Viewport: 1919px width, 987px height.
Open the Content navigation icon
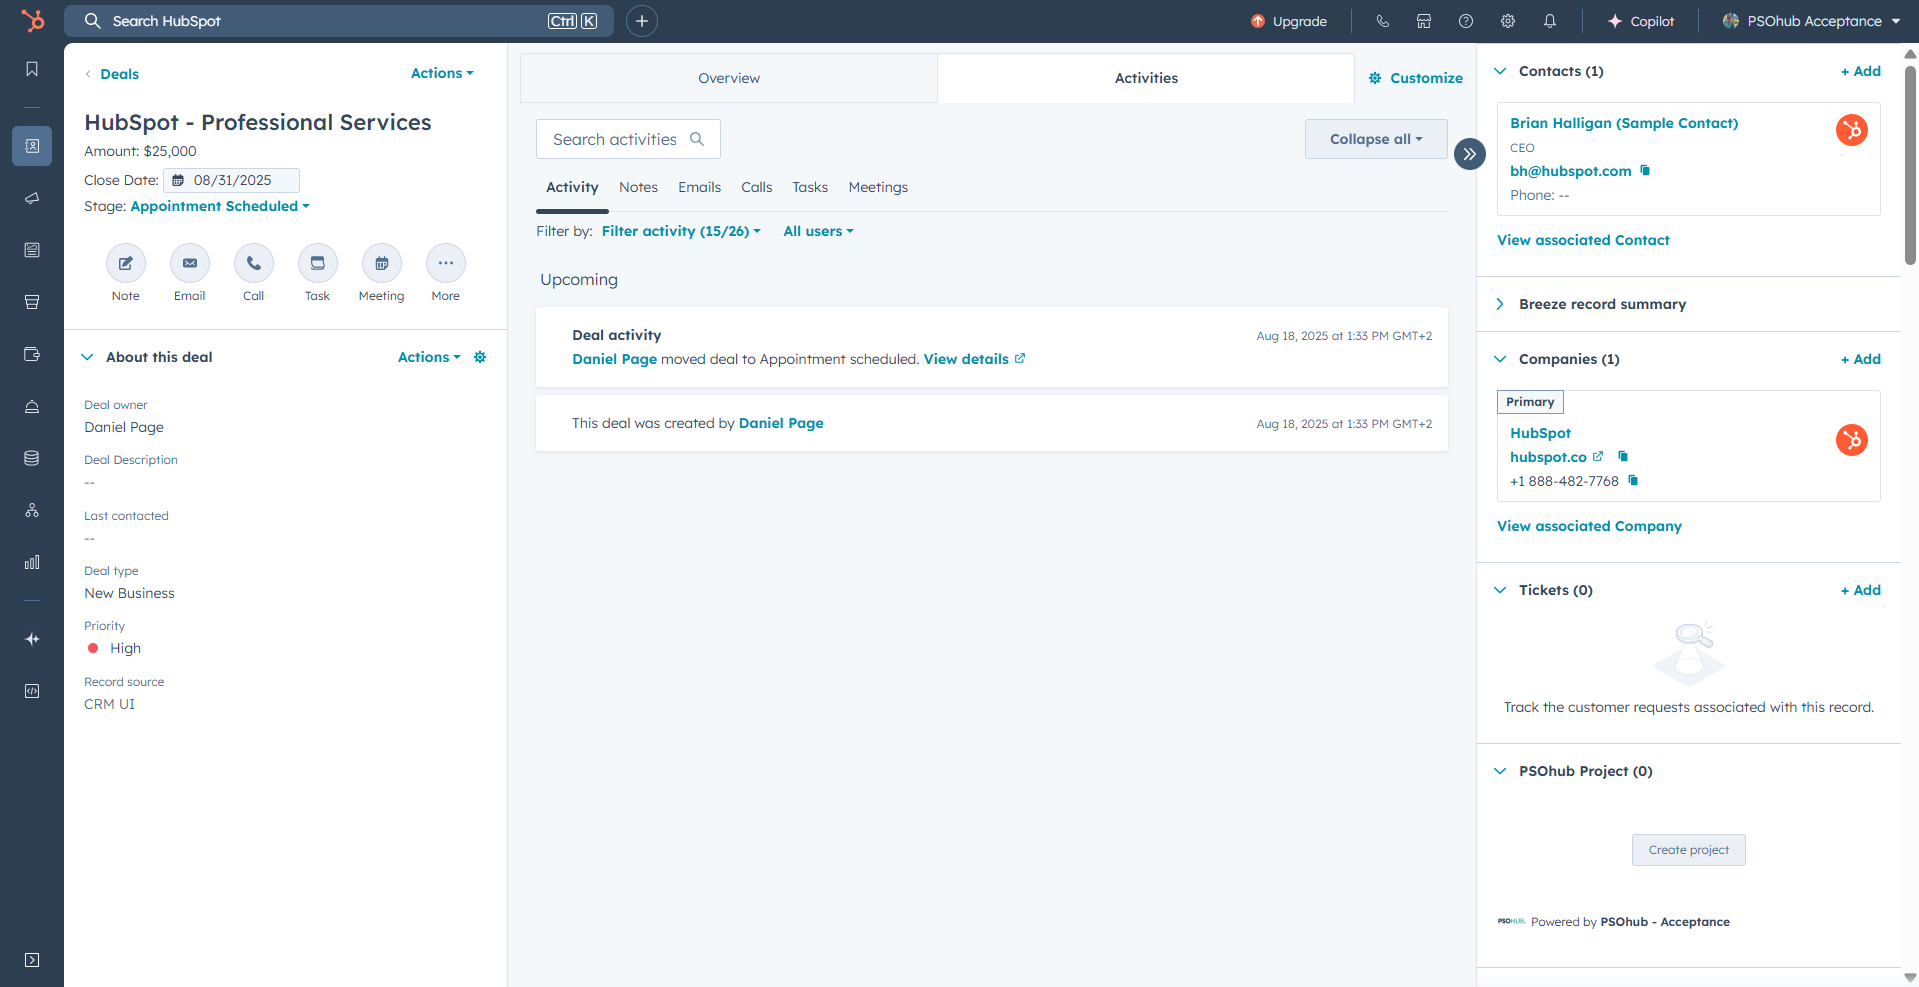(32, 250)
